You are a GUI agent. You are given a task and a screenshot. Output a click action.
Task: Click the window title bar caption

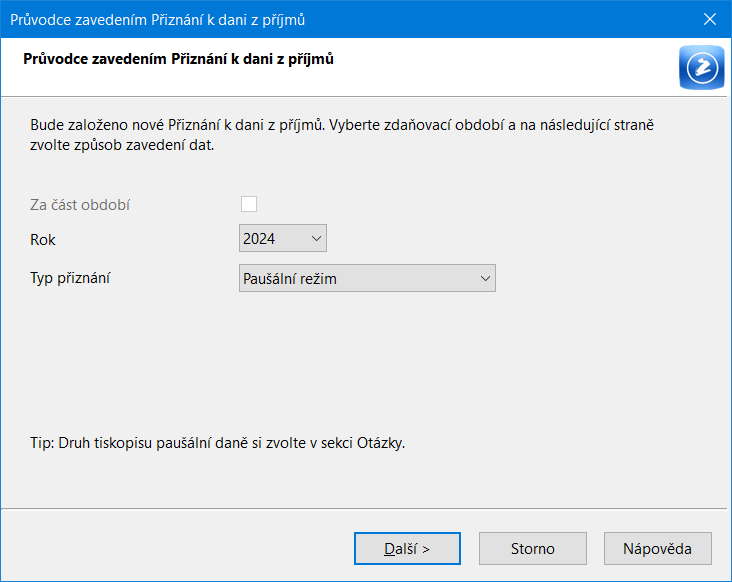[157, 20]
